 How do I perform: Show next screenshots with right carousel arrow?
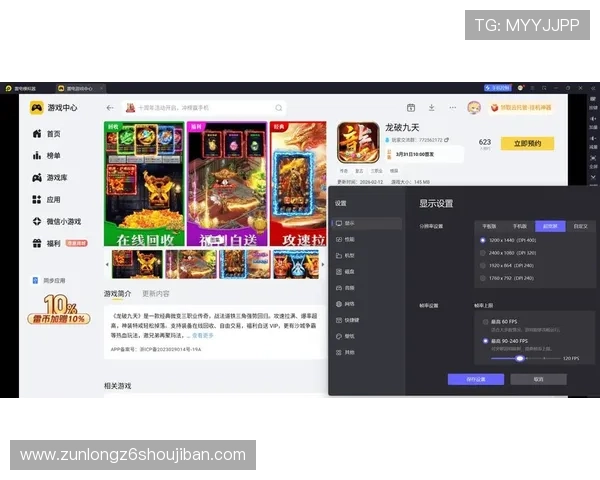323,264
